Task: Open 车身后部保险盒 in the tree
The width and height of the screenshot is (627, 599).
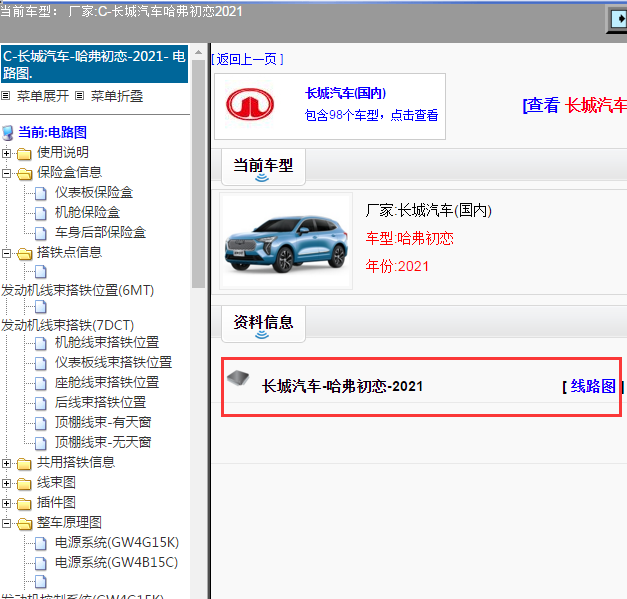Action: coord(100,233)
